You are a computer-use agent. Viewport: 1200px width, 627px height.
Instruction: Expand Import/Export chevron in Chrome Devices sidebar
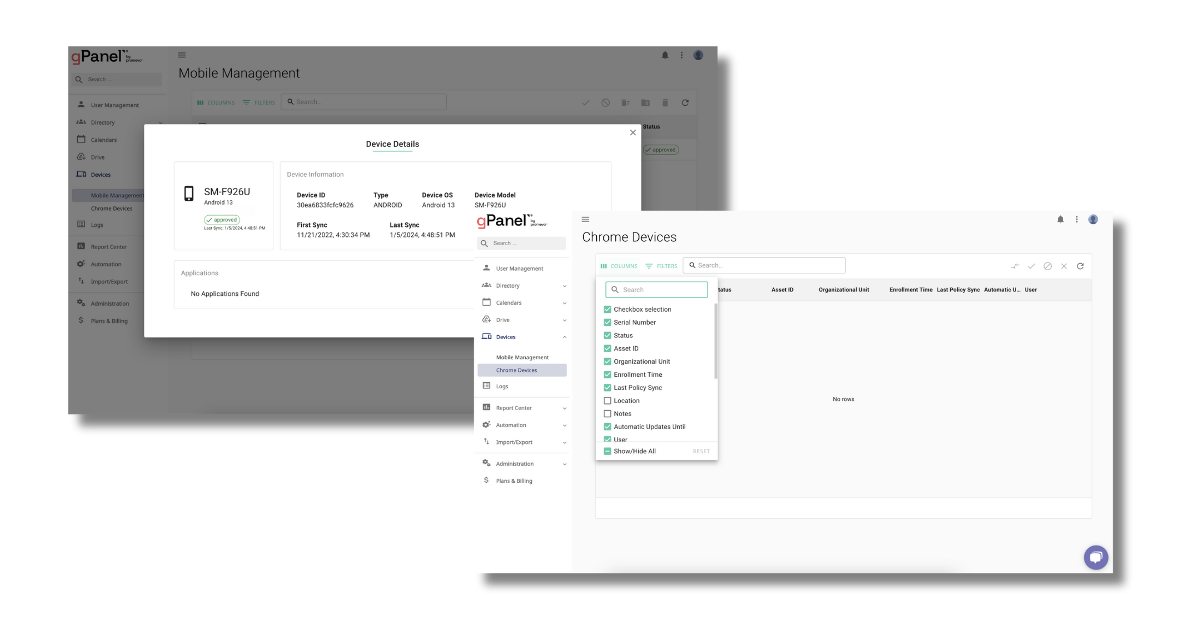pos(564,442)
